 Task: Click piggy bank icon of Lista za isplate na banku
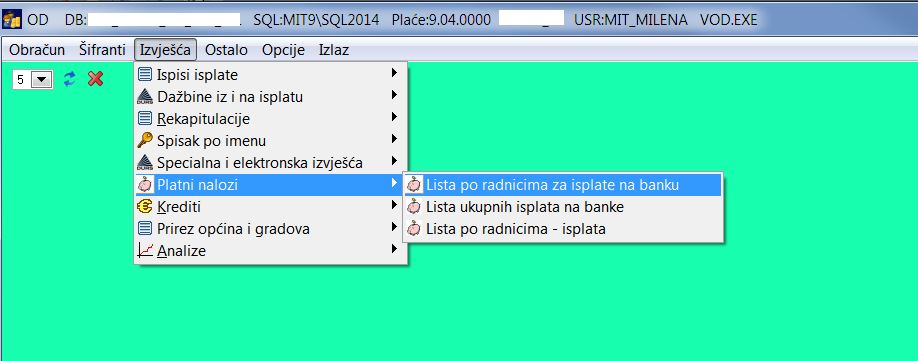click(414, 185)
